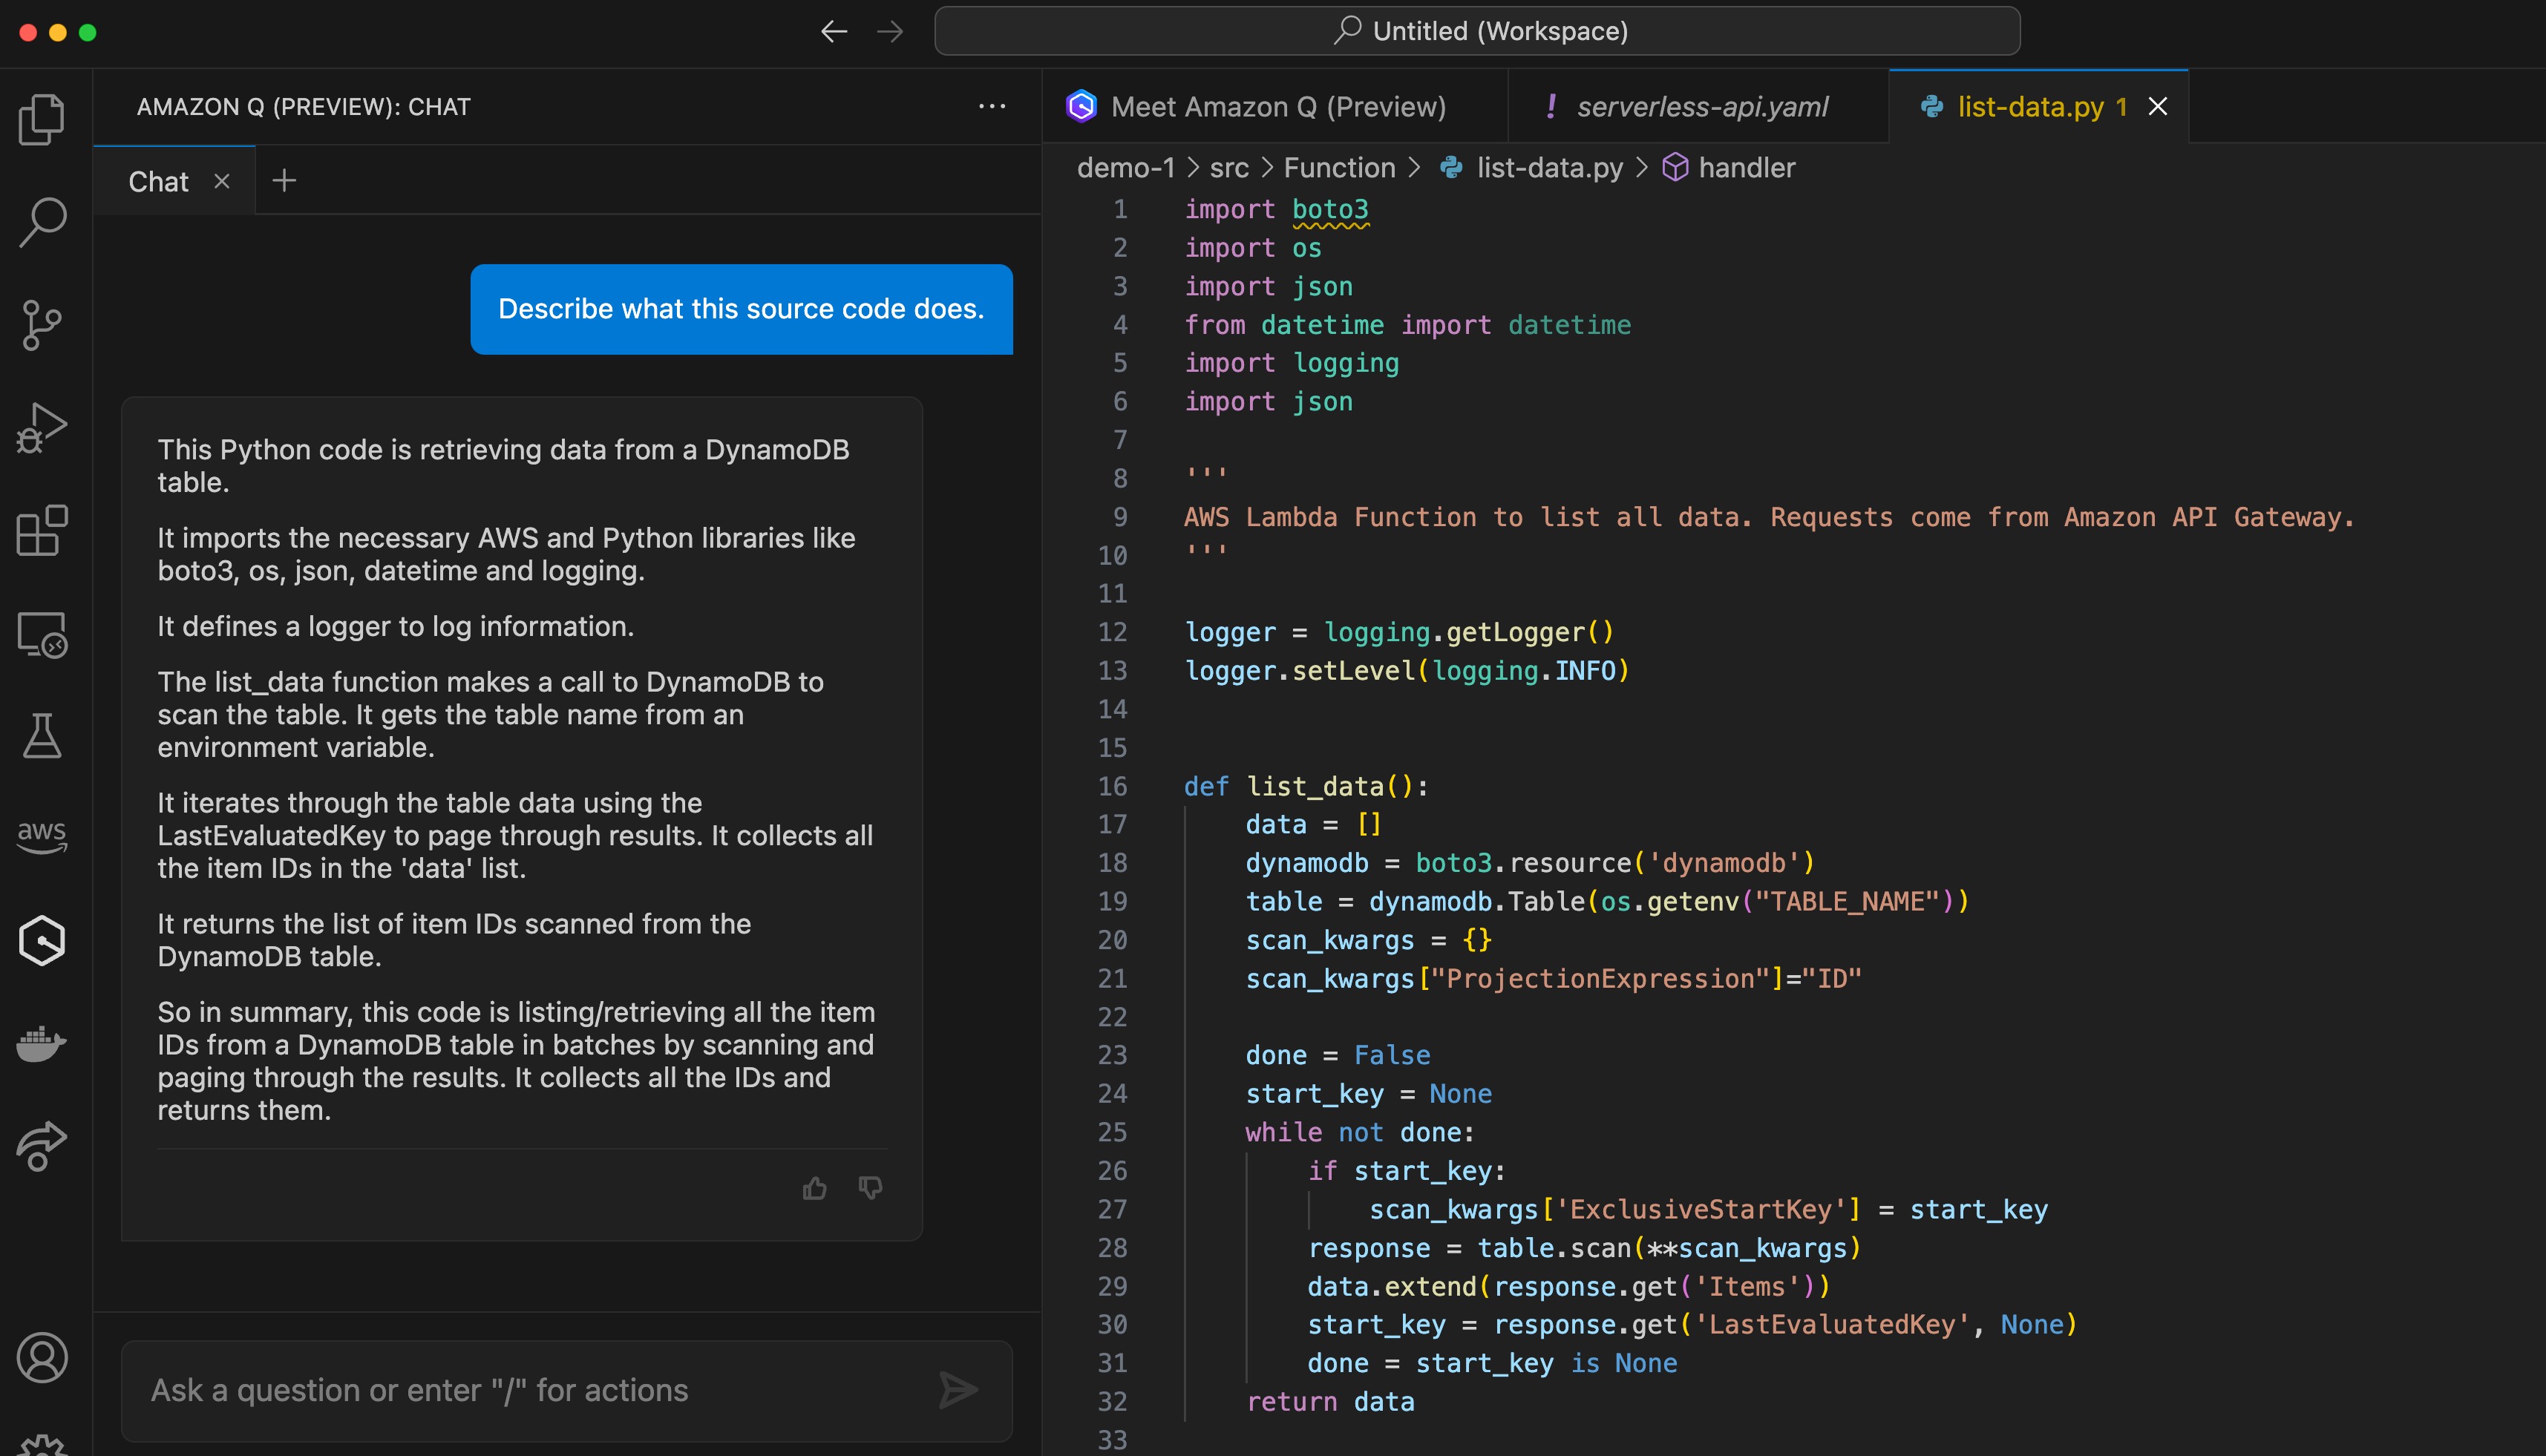Click the new Chat tab plus button
The height and width of the screenshot is (1456, 2546).
[x=285, y=180]
